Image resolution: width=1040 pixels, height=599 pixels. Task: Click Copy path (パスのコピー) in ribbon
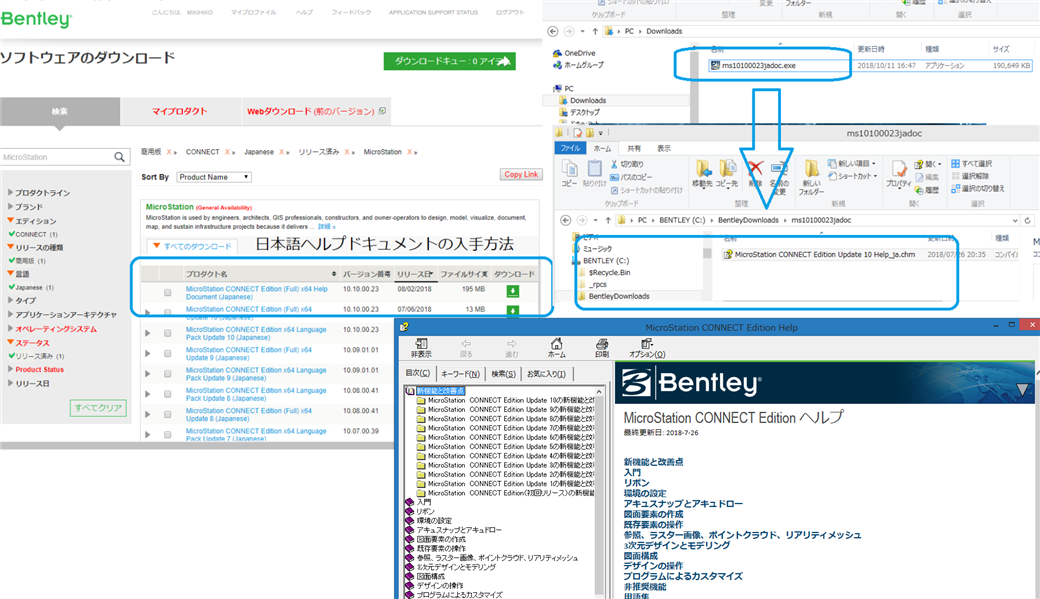(x=631, y=177)
